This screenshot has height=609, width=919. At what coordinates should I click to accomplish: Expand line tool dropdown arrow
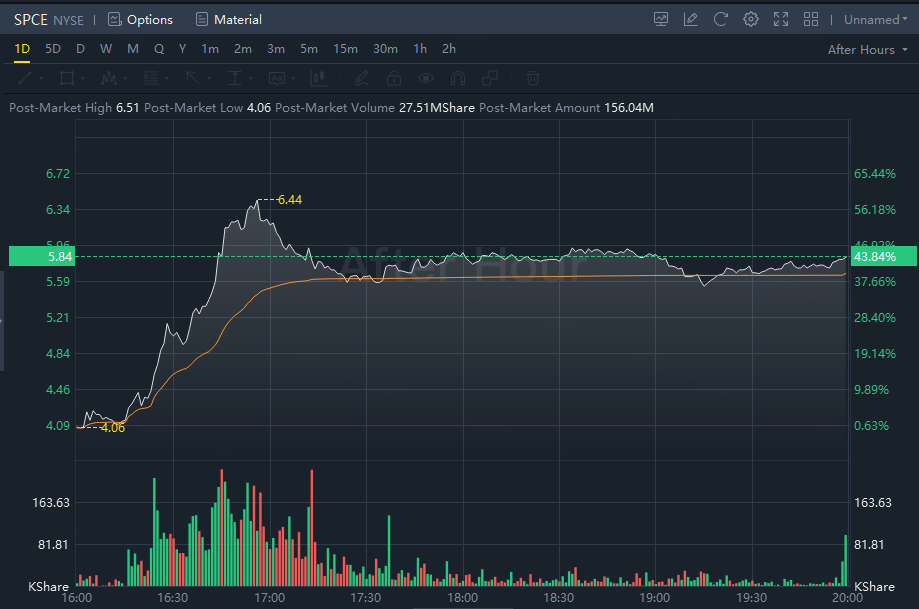[x=40, y=79]
